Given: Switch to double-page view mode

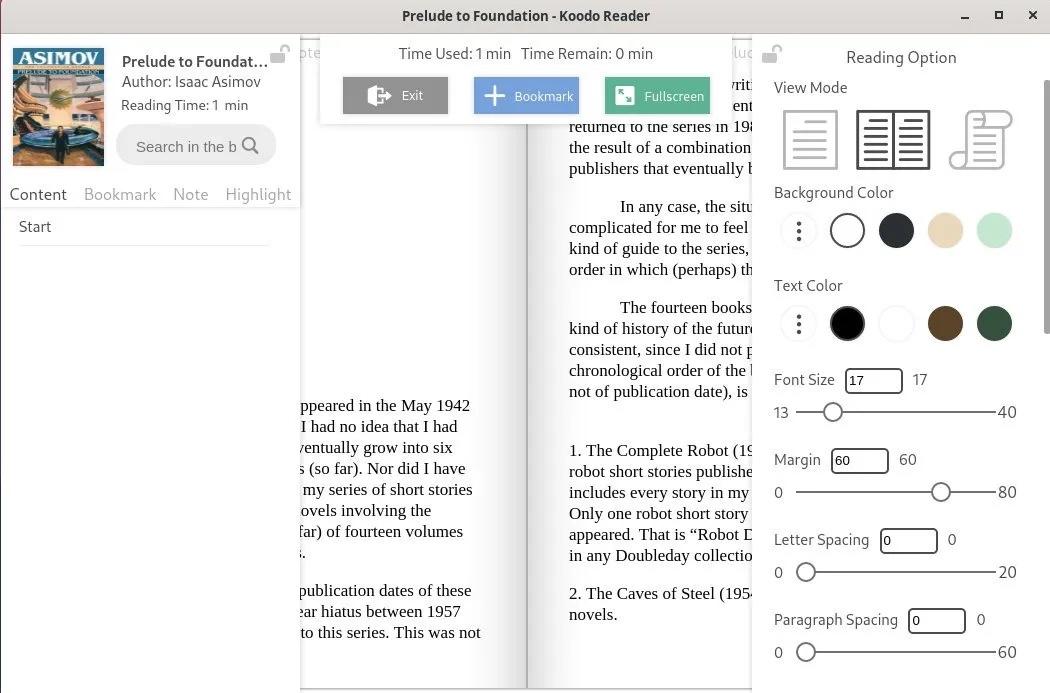Looking at the screenshot, I should [893, 139].
